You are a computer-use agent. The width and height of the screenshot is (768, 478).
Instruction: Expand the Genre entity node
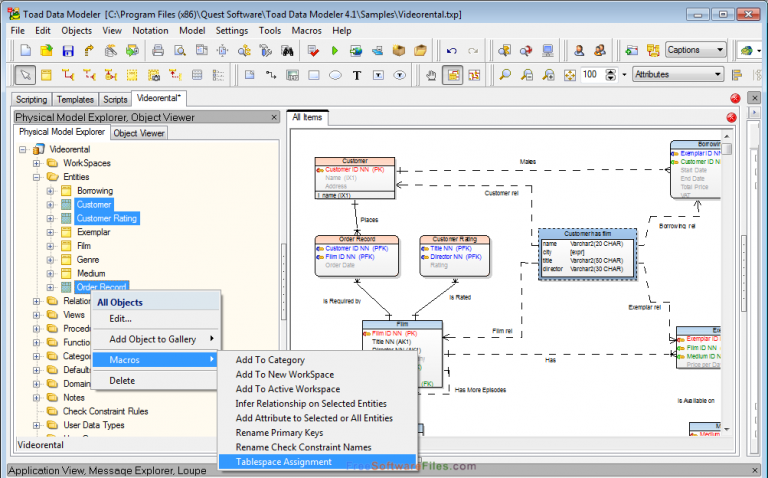[x=50, y=260]
